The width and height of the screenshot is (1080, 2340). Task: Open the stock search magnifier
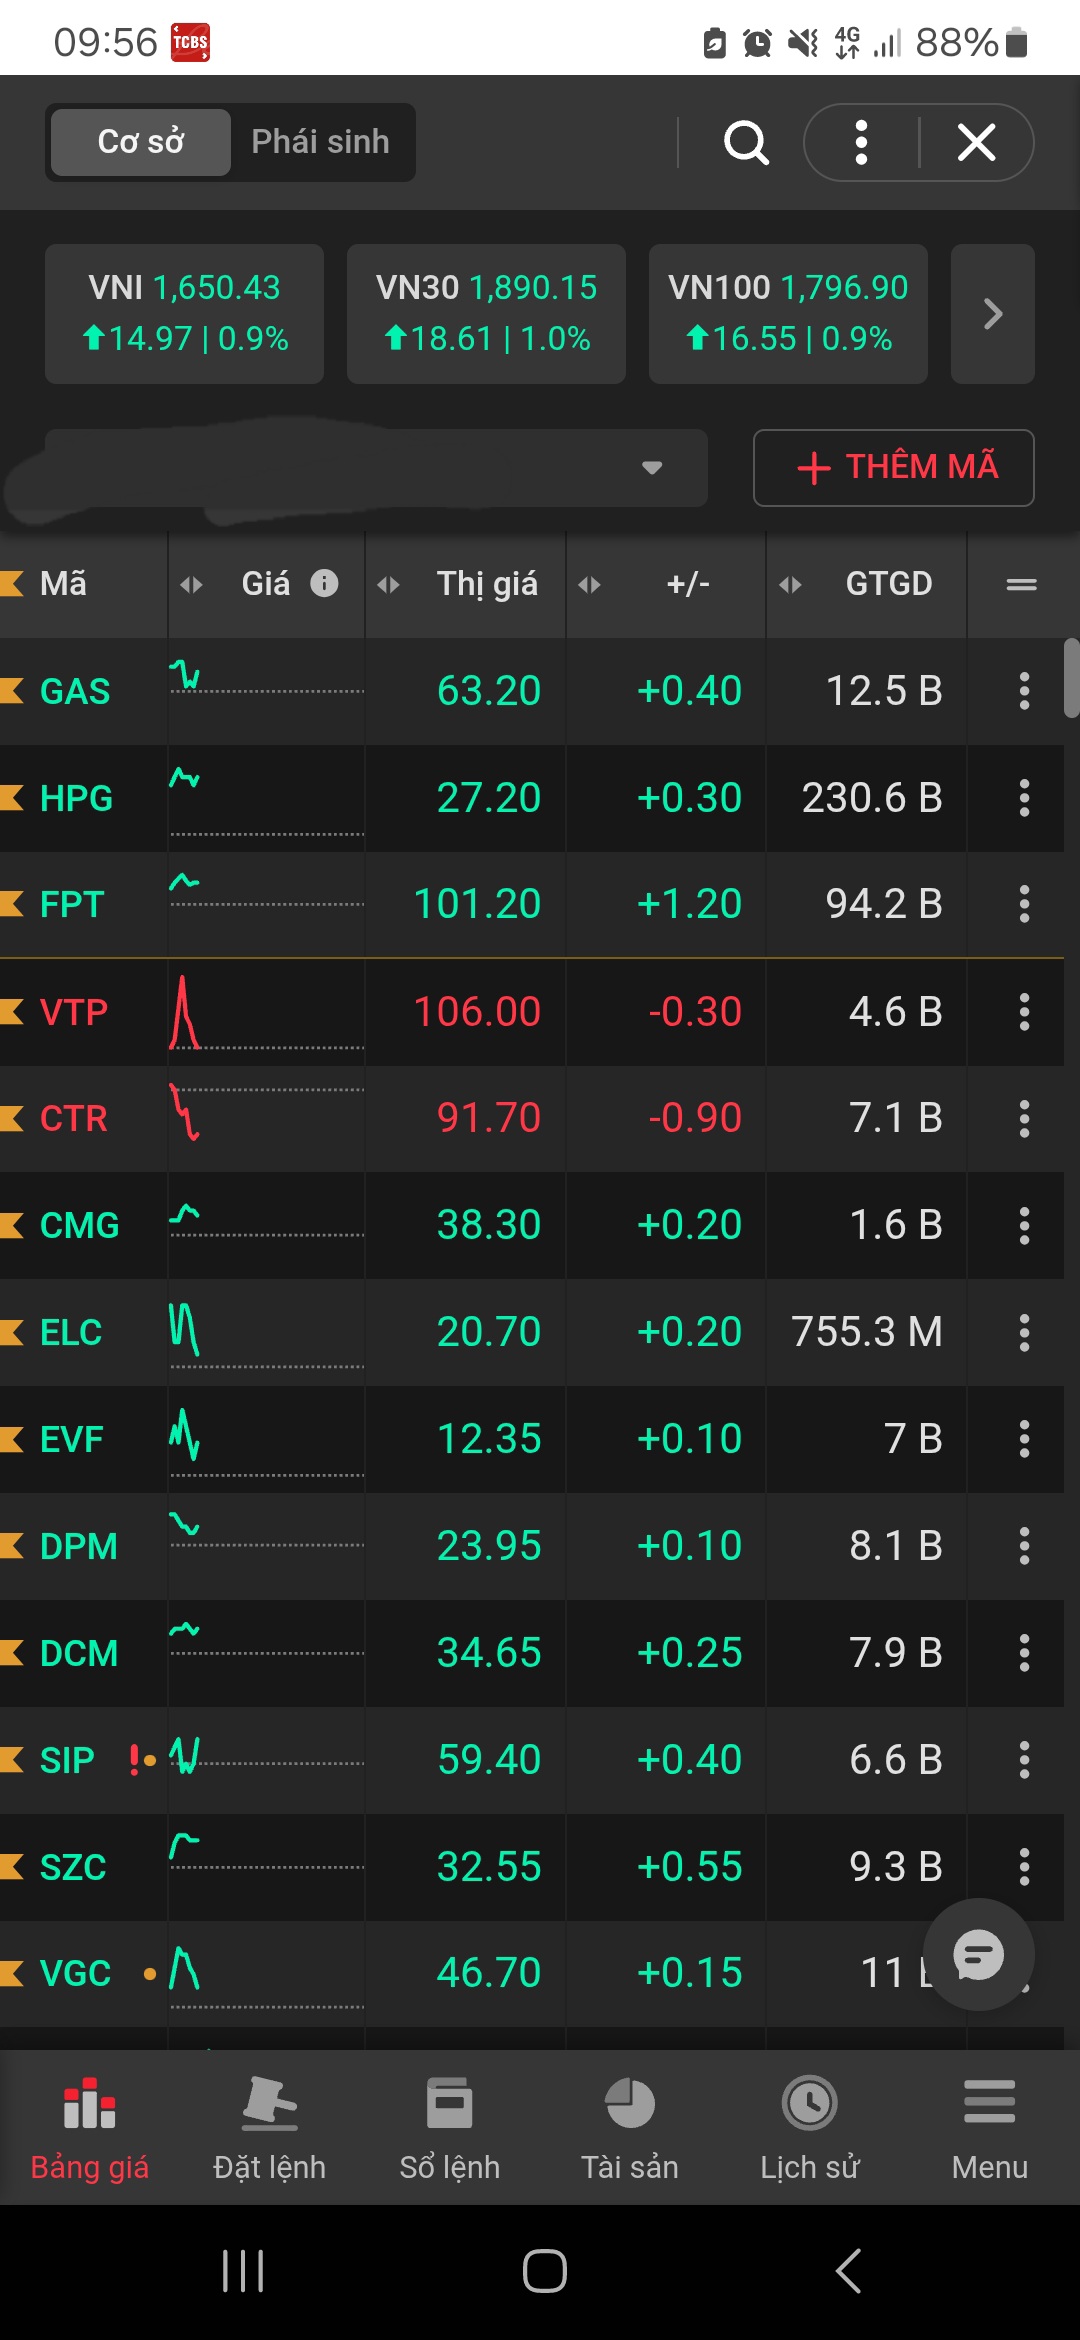pos(746,142)
